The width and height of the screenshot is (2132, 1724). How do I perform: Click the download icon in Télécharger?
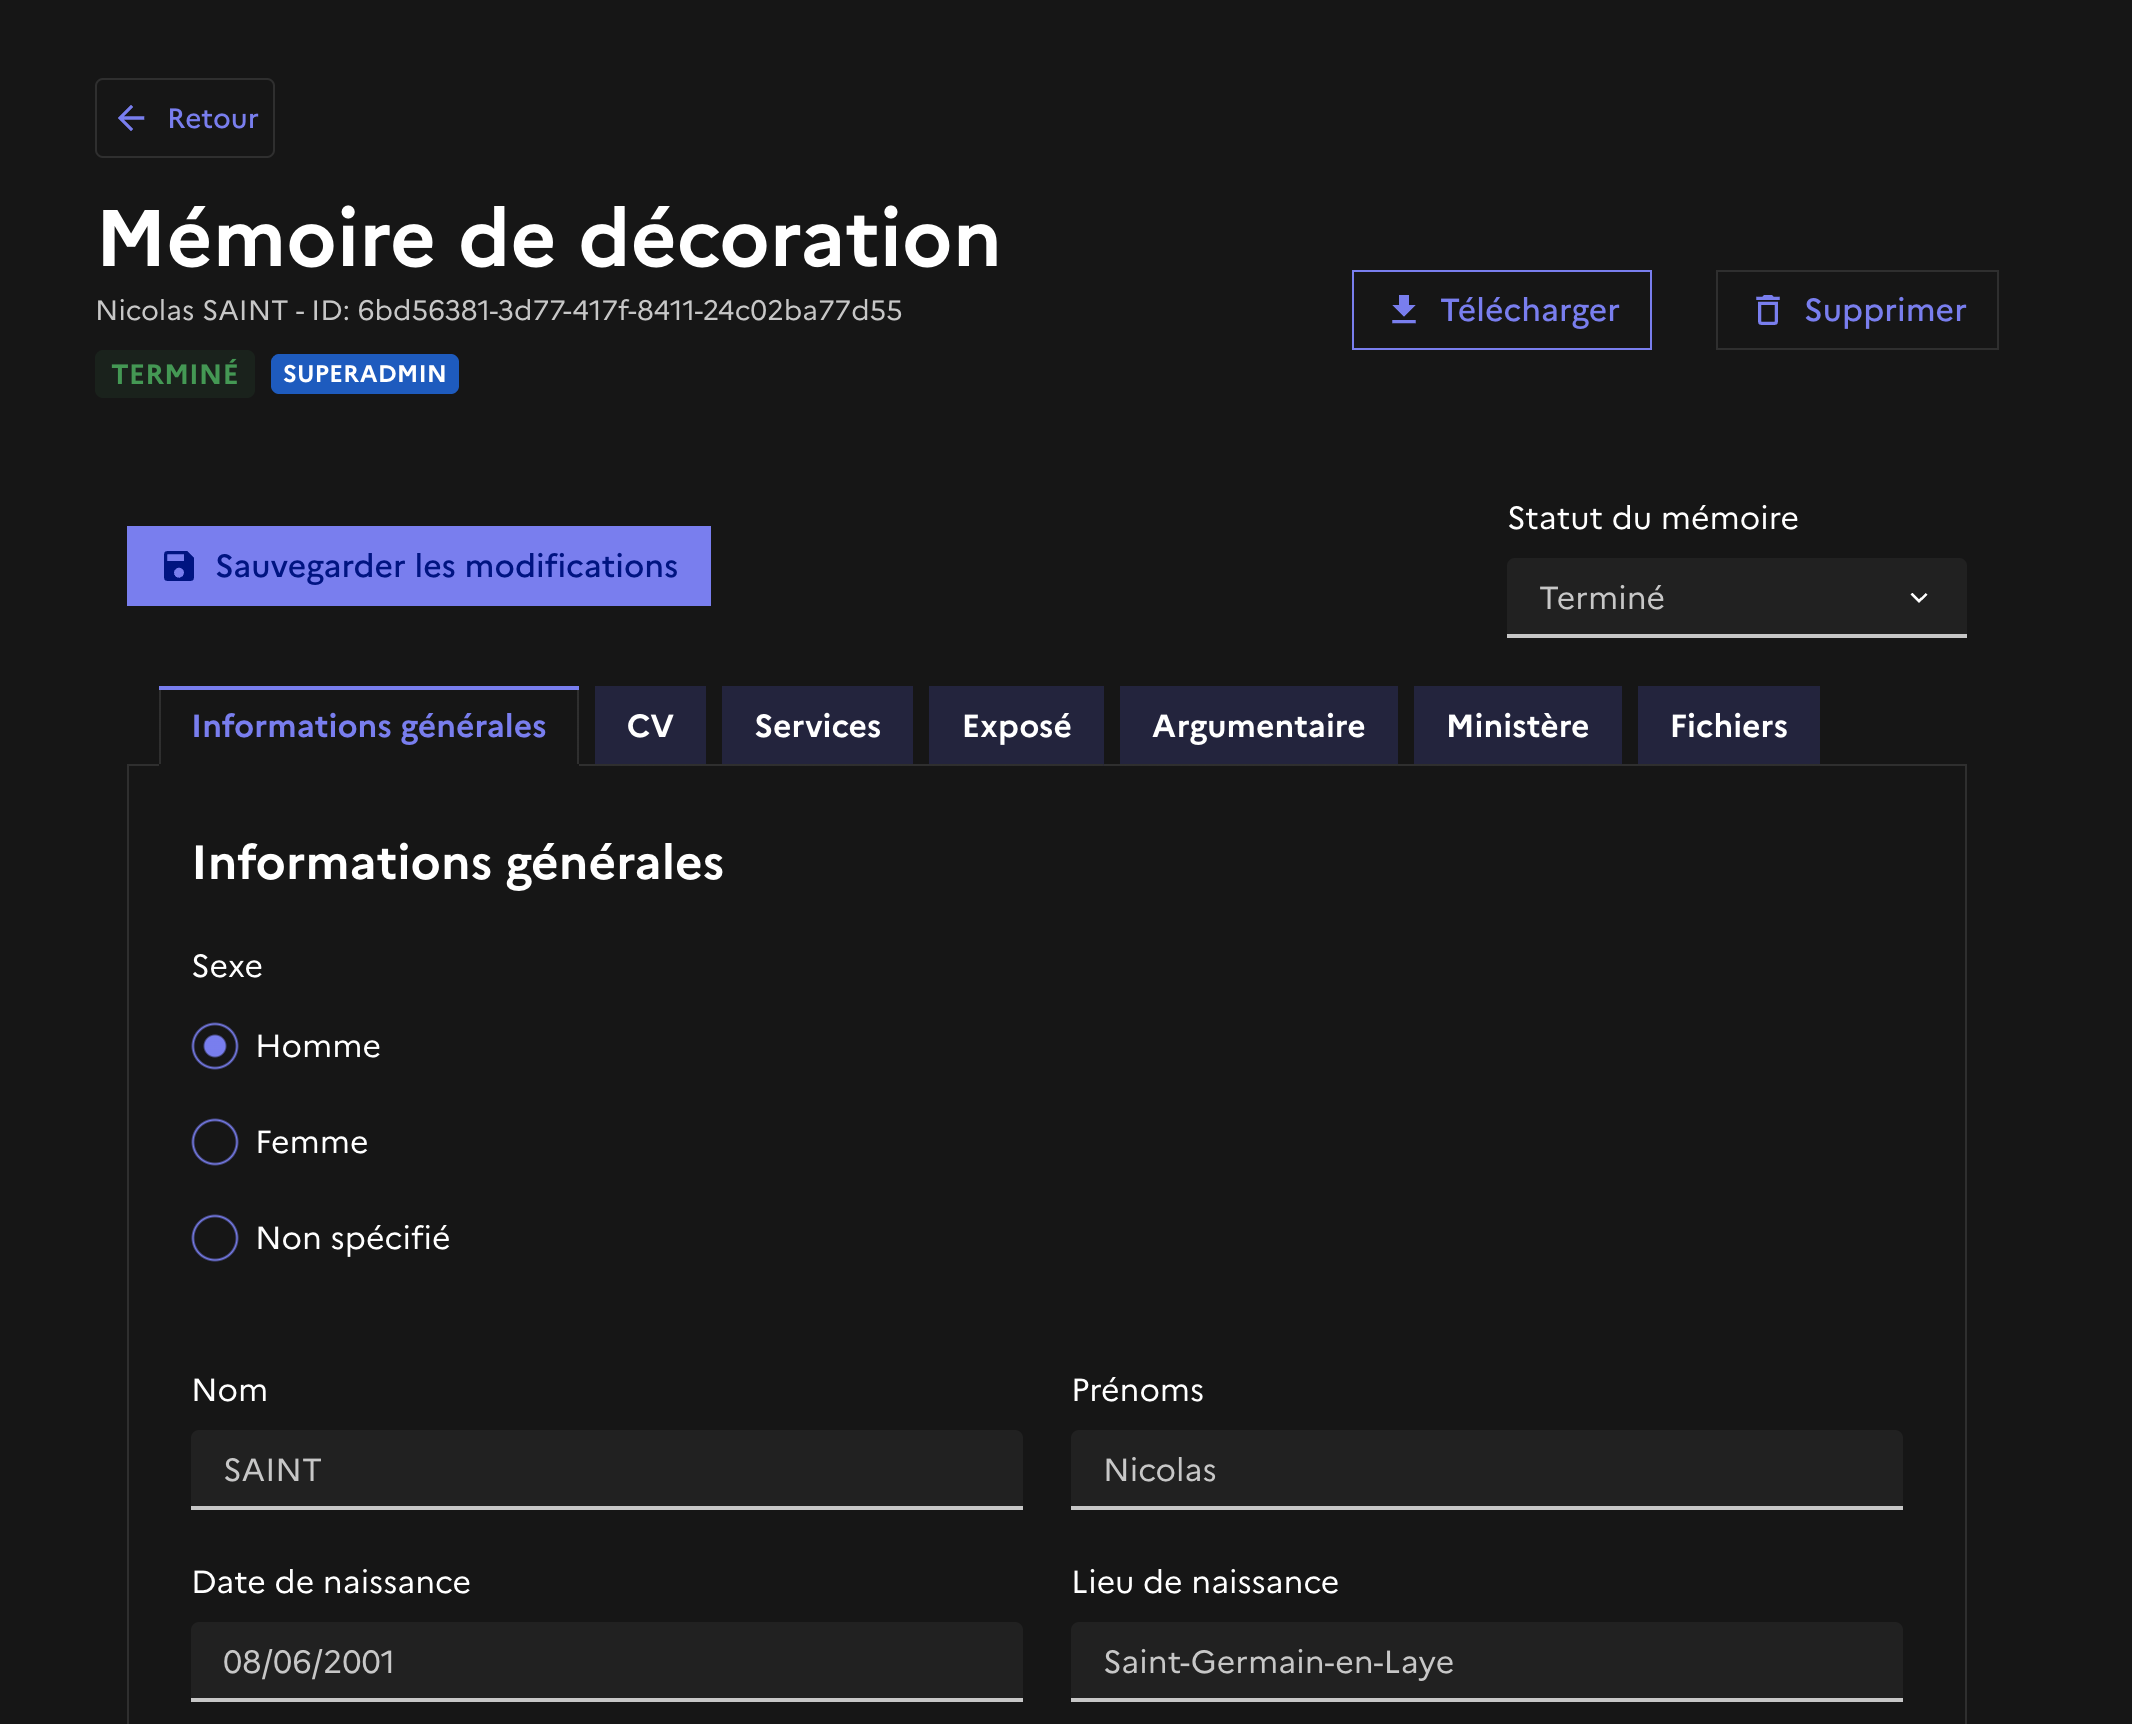(1404, 310)
